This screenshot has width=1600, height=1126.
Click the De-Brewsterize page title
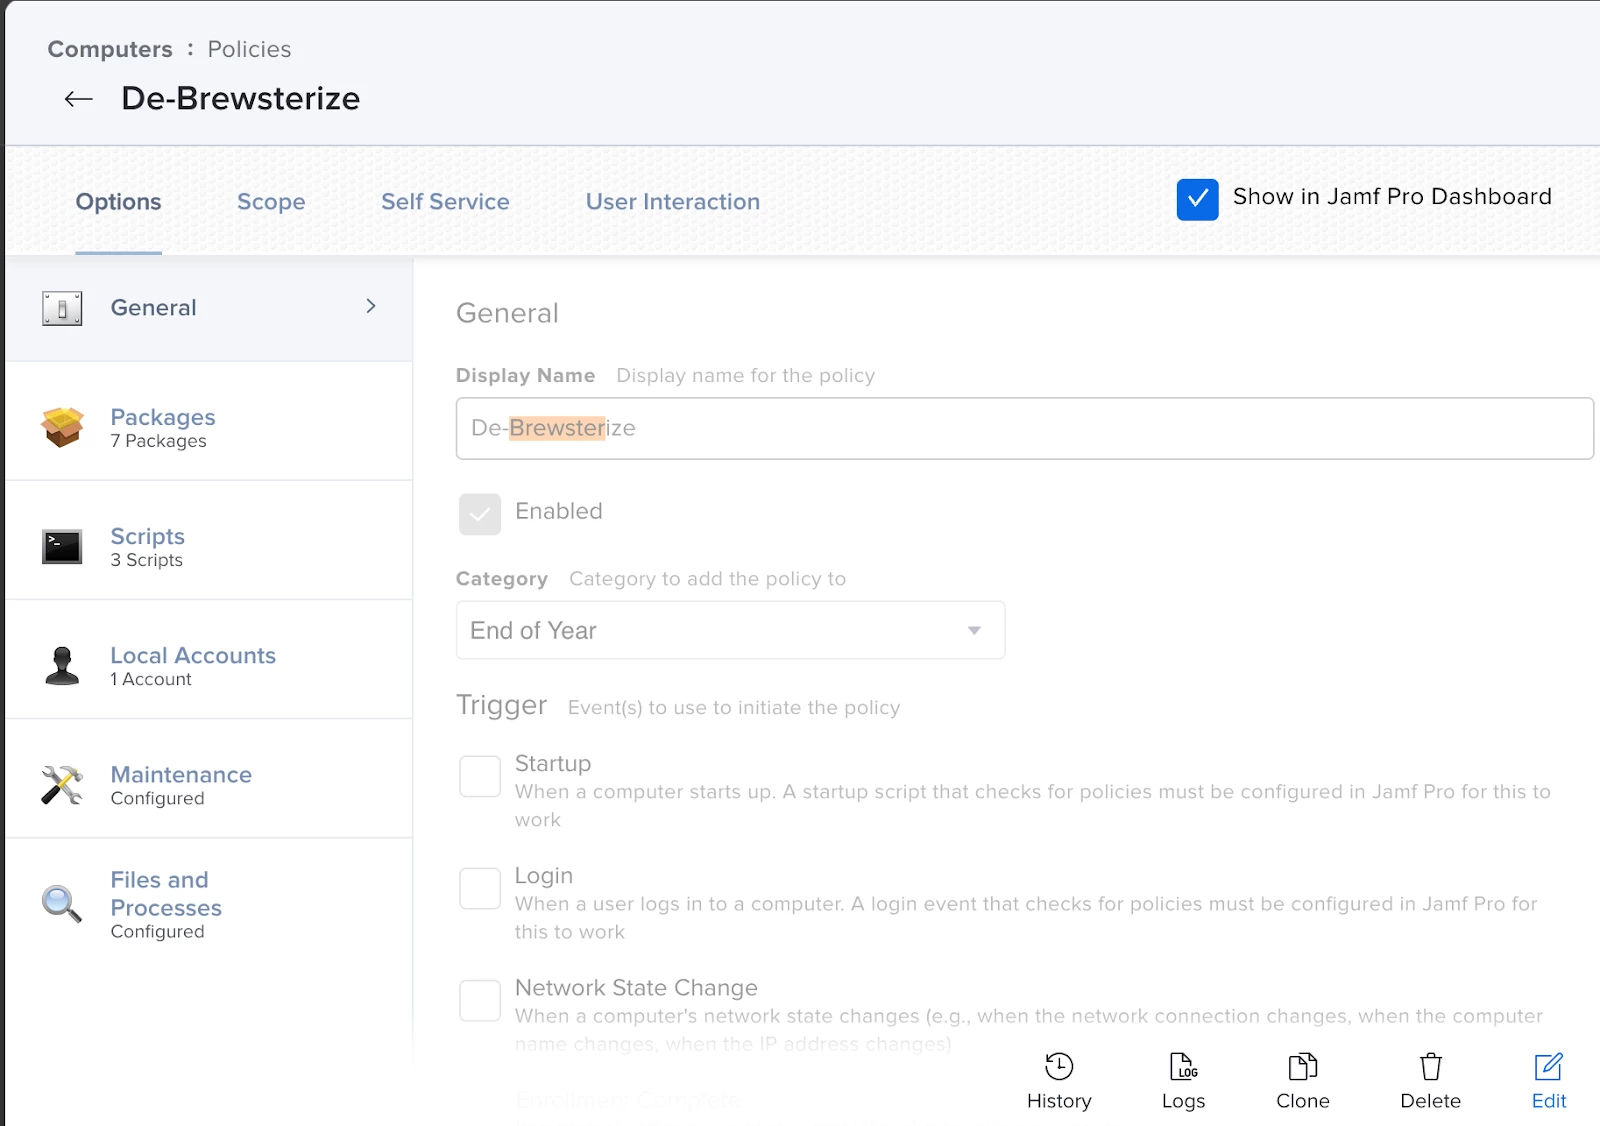(240, 99)
